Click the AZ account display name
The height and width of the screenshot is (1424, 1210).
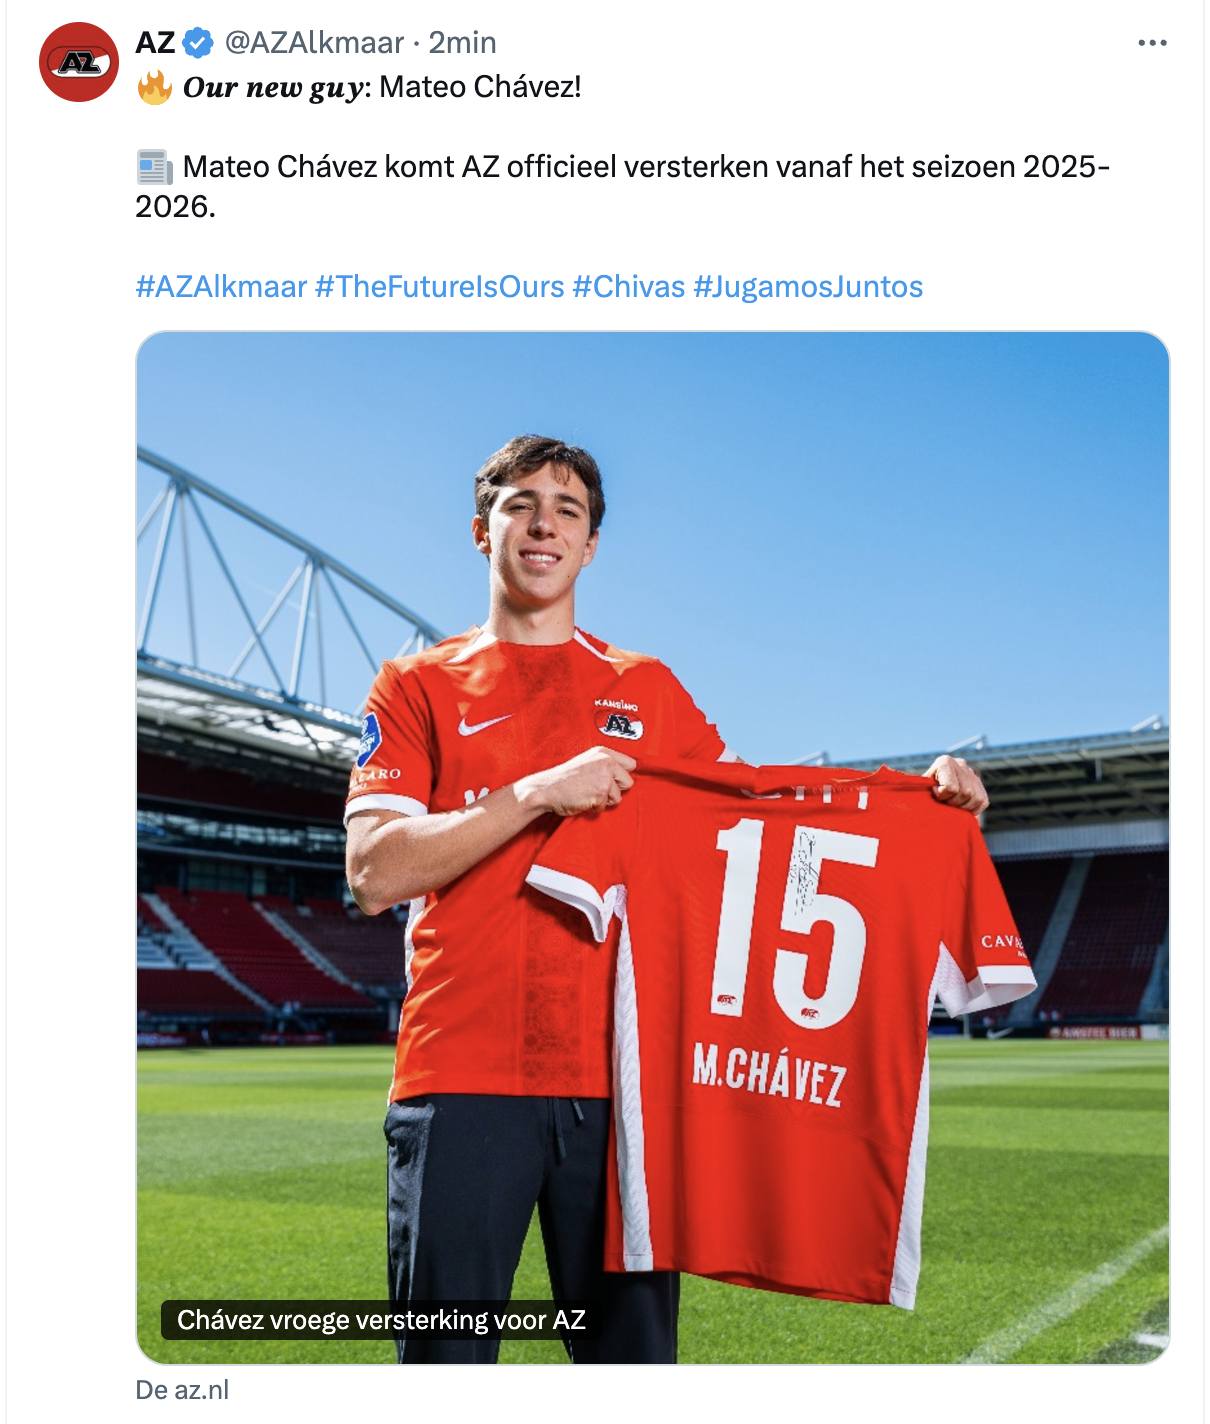[155, 43]
